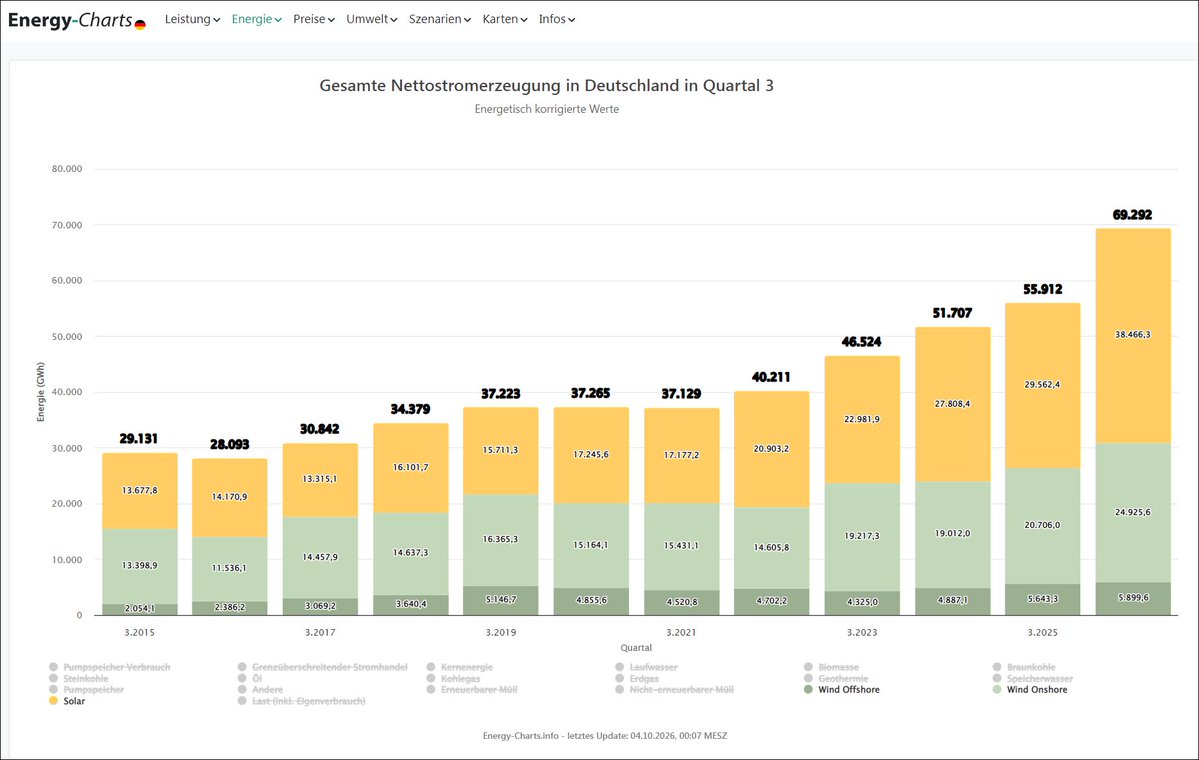This screenshot has height=760, width=1199.
Task: Select the onshore wind segment labeled 24.925,6
Action: coord(1132,513)
